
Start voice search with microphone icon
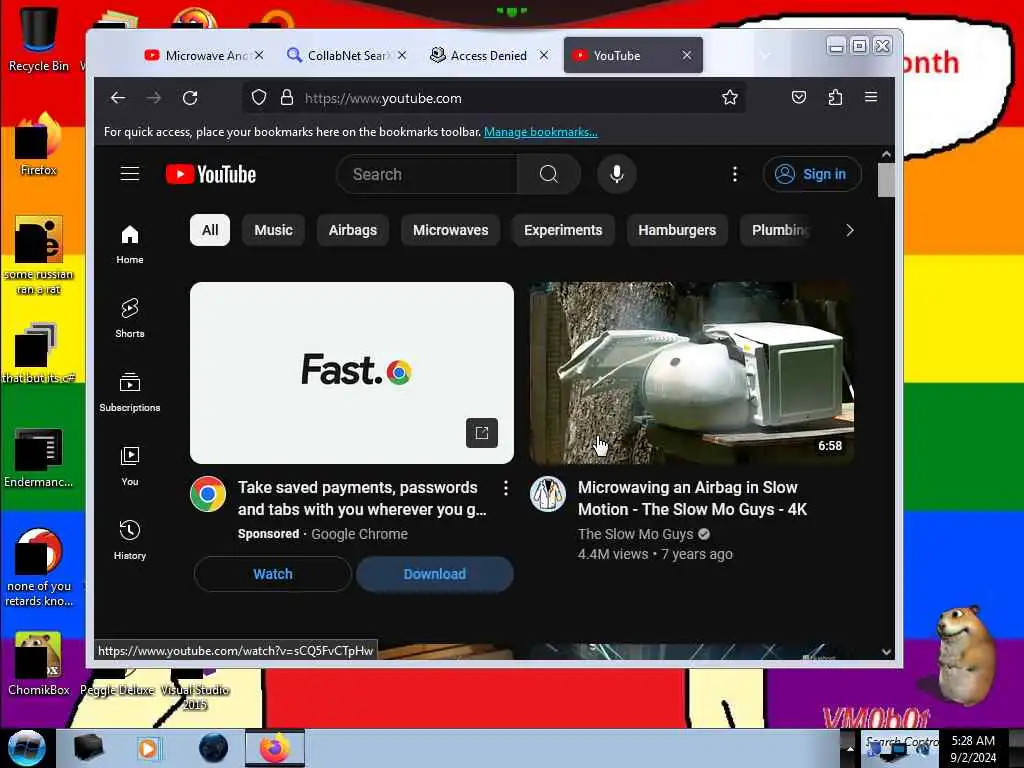click(616, 174)
